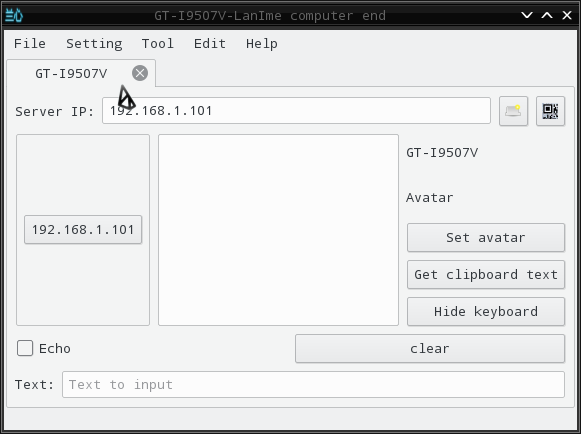Image resolution: width=581 pixels, height=434 pixels.
Task: Close the GT-I9507V tab with the X icon
Action: pyautogui.click(x=140, y=73)
